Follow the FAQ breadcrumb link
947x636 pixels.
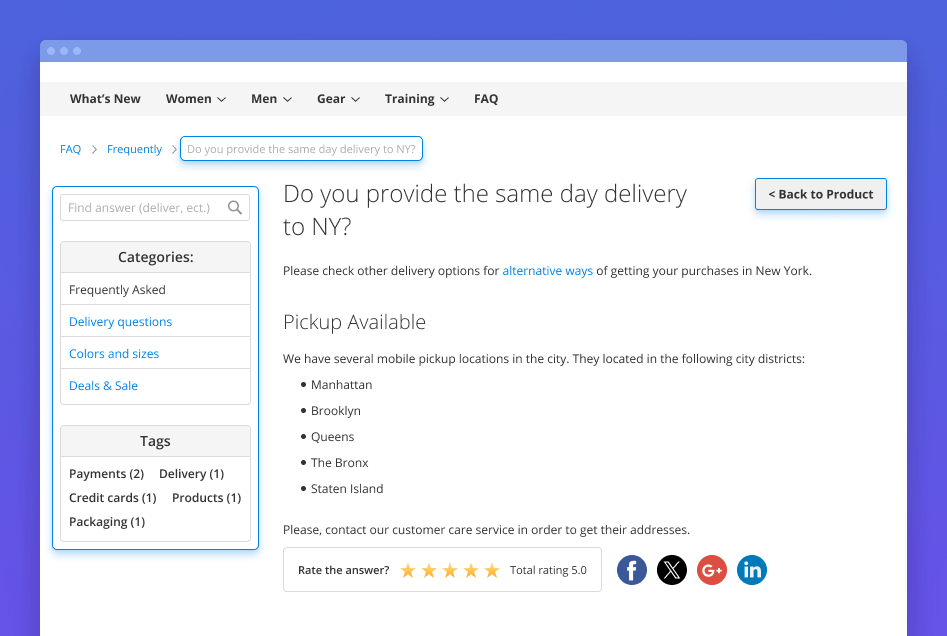tap(70, 149)
